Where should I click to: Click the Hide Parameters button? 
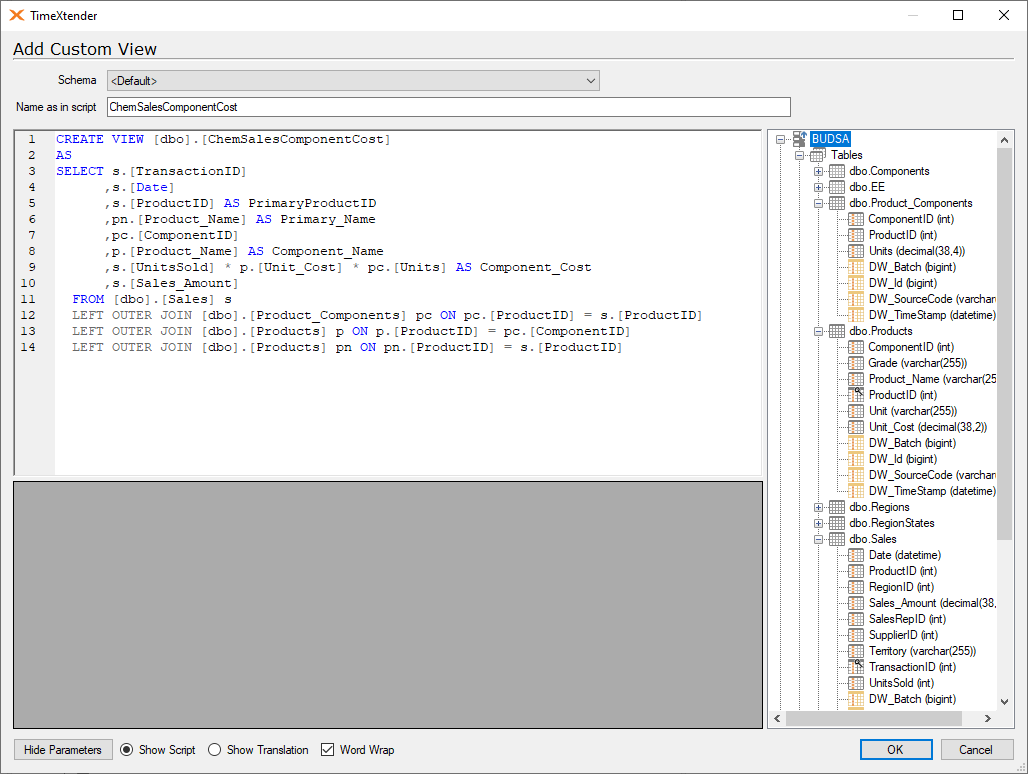(63, 750)
